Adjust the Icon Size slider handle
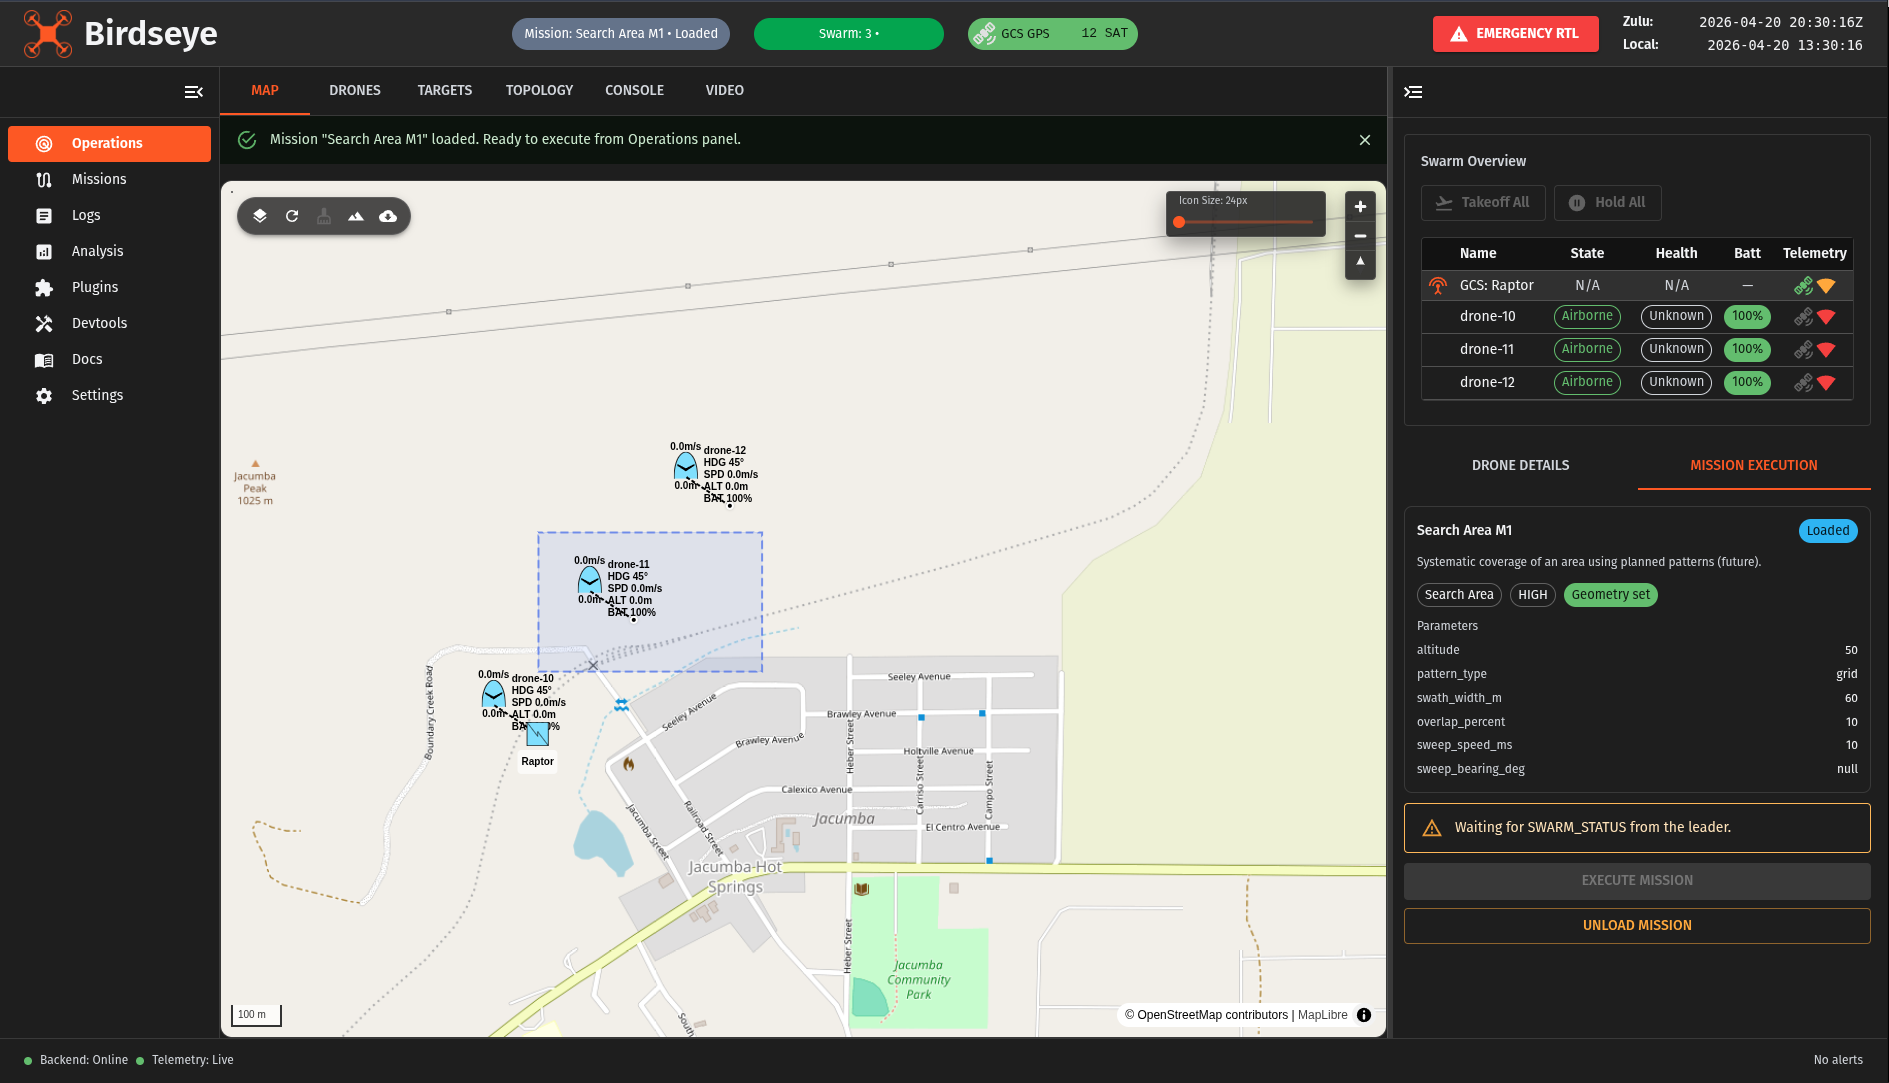This screenshot has width=1889, height=1083. [1179, 222]
